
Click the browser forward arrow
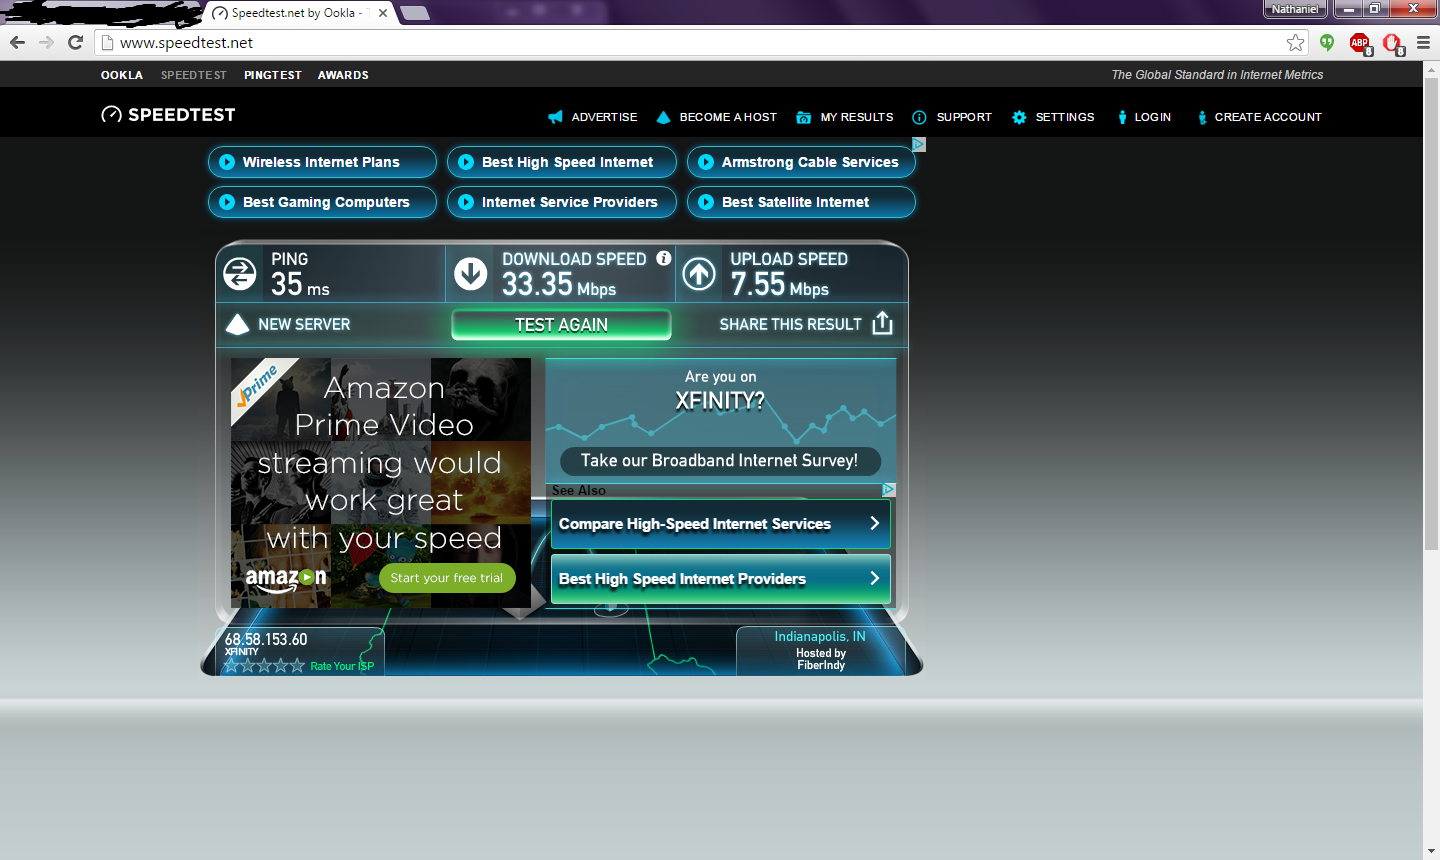46,42
